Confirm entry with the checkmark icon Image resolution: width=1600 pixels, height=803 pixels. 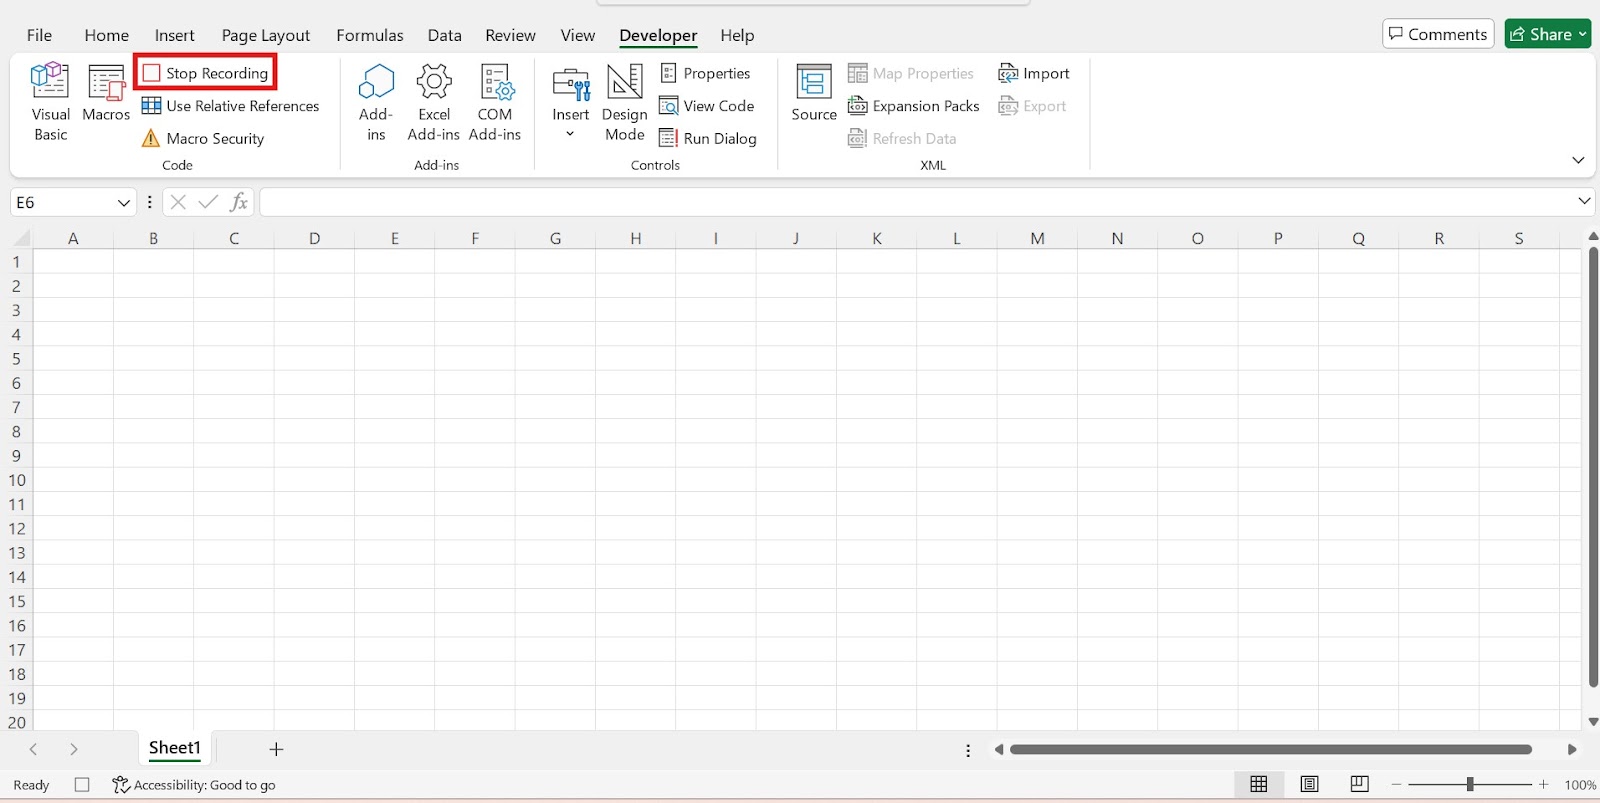pyautogui.click(x=208, y=202)
